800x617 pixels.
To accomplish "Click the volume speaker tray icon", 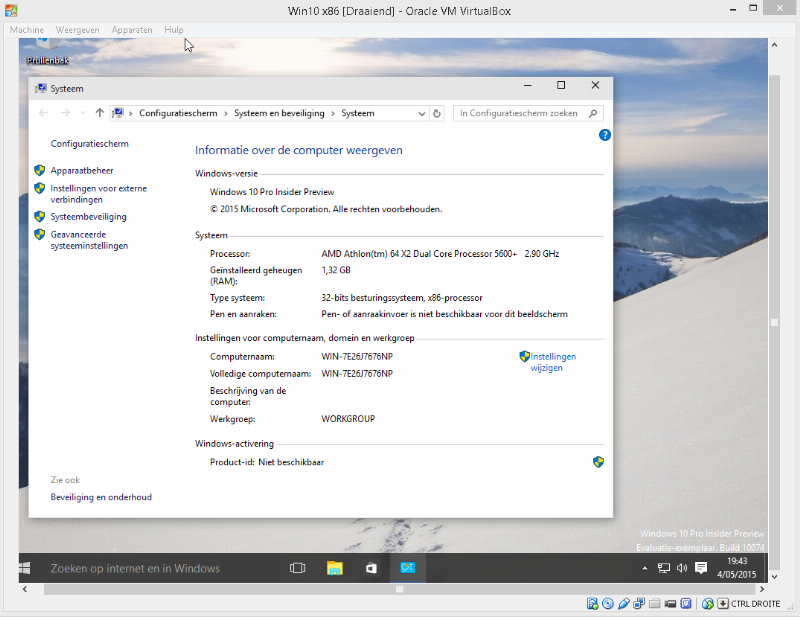I will (x=682, y=568).
